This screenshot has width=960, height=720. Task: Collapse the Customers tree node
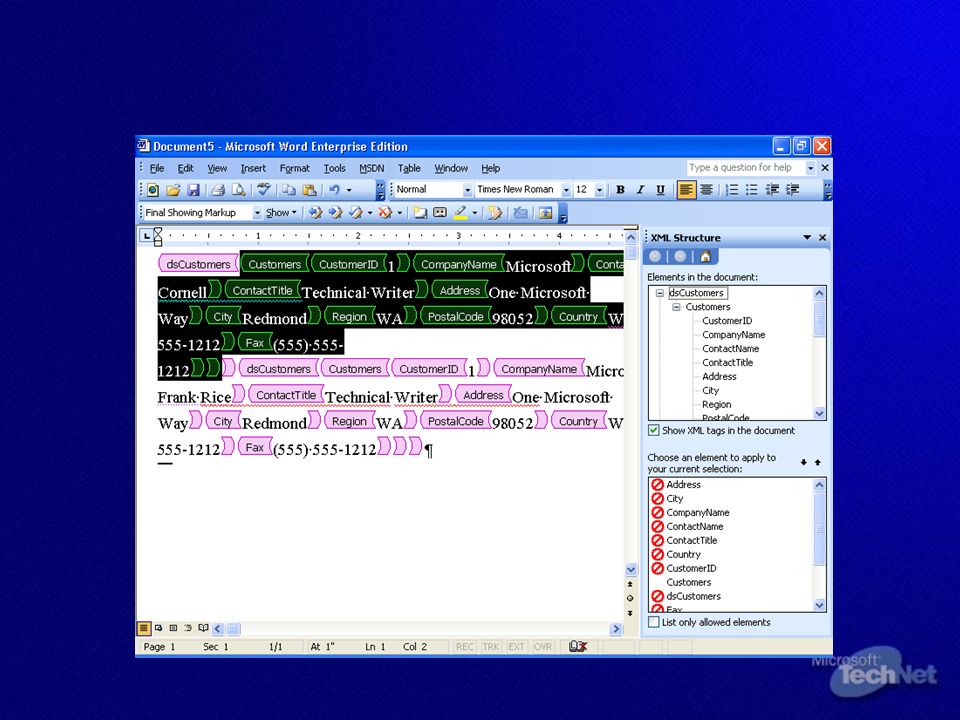click(x=676, y=307)
